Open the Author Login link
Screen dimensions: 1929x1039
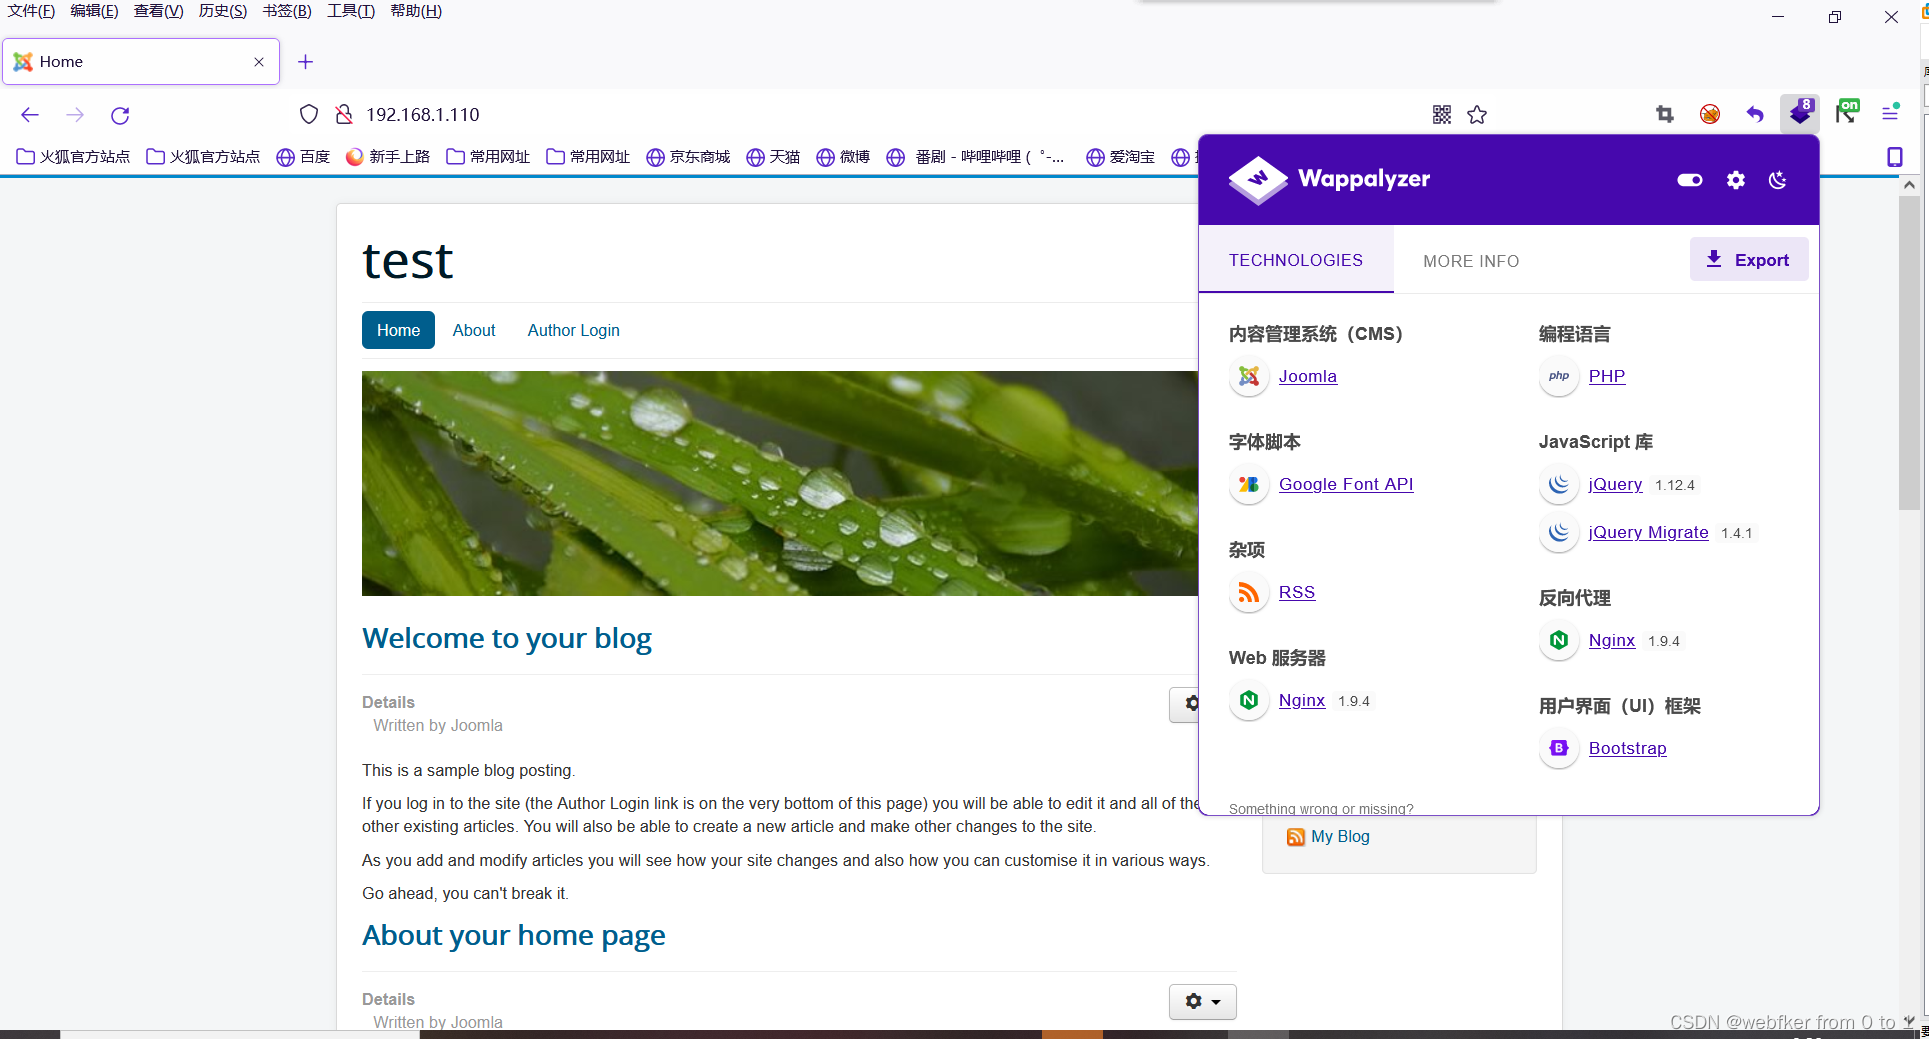[x=574, y=330]
